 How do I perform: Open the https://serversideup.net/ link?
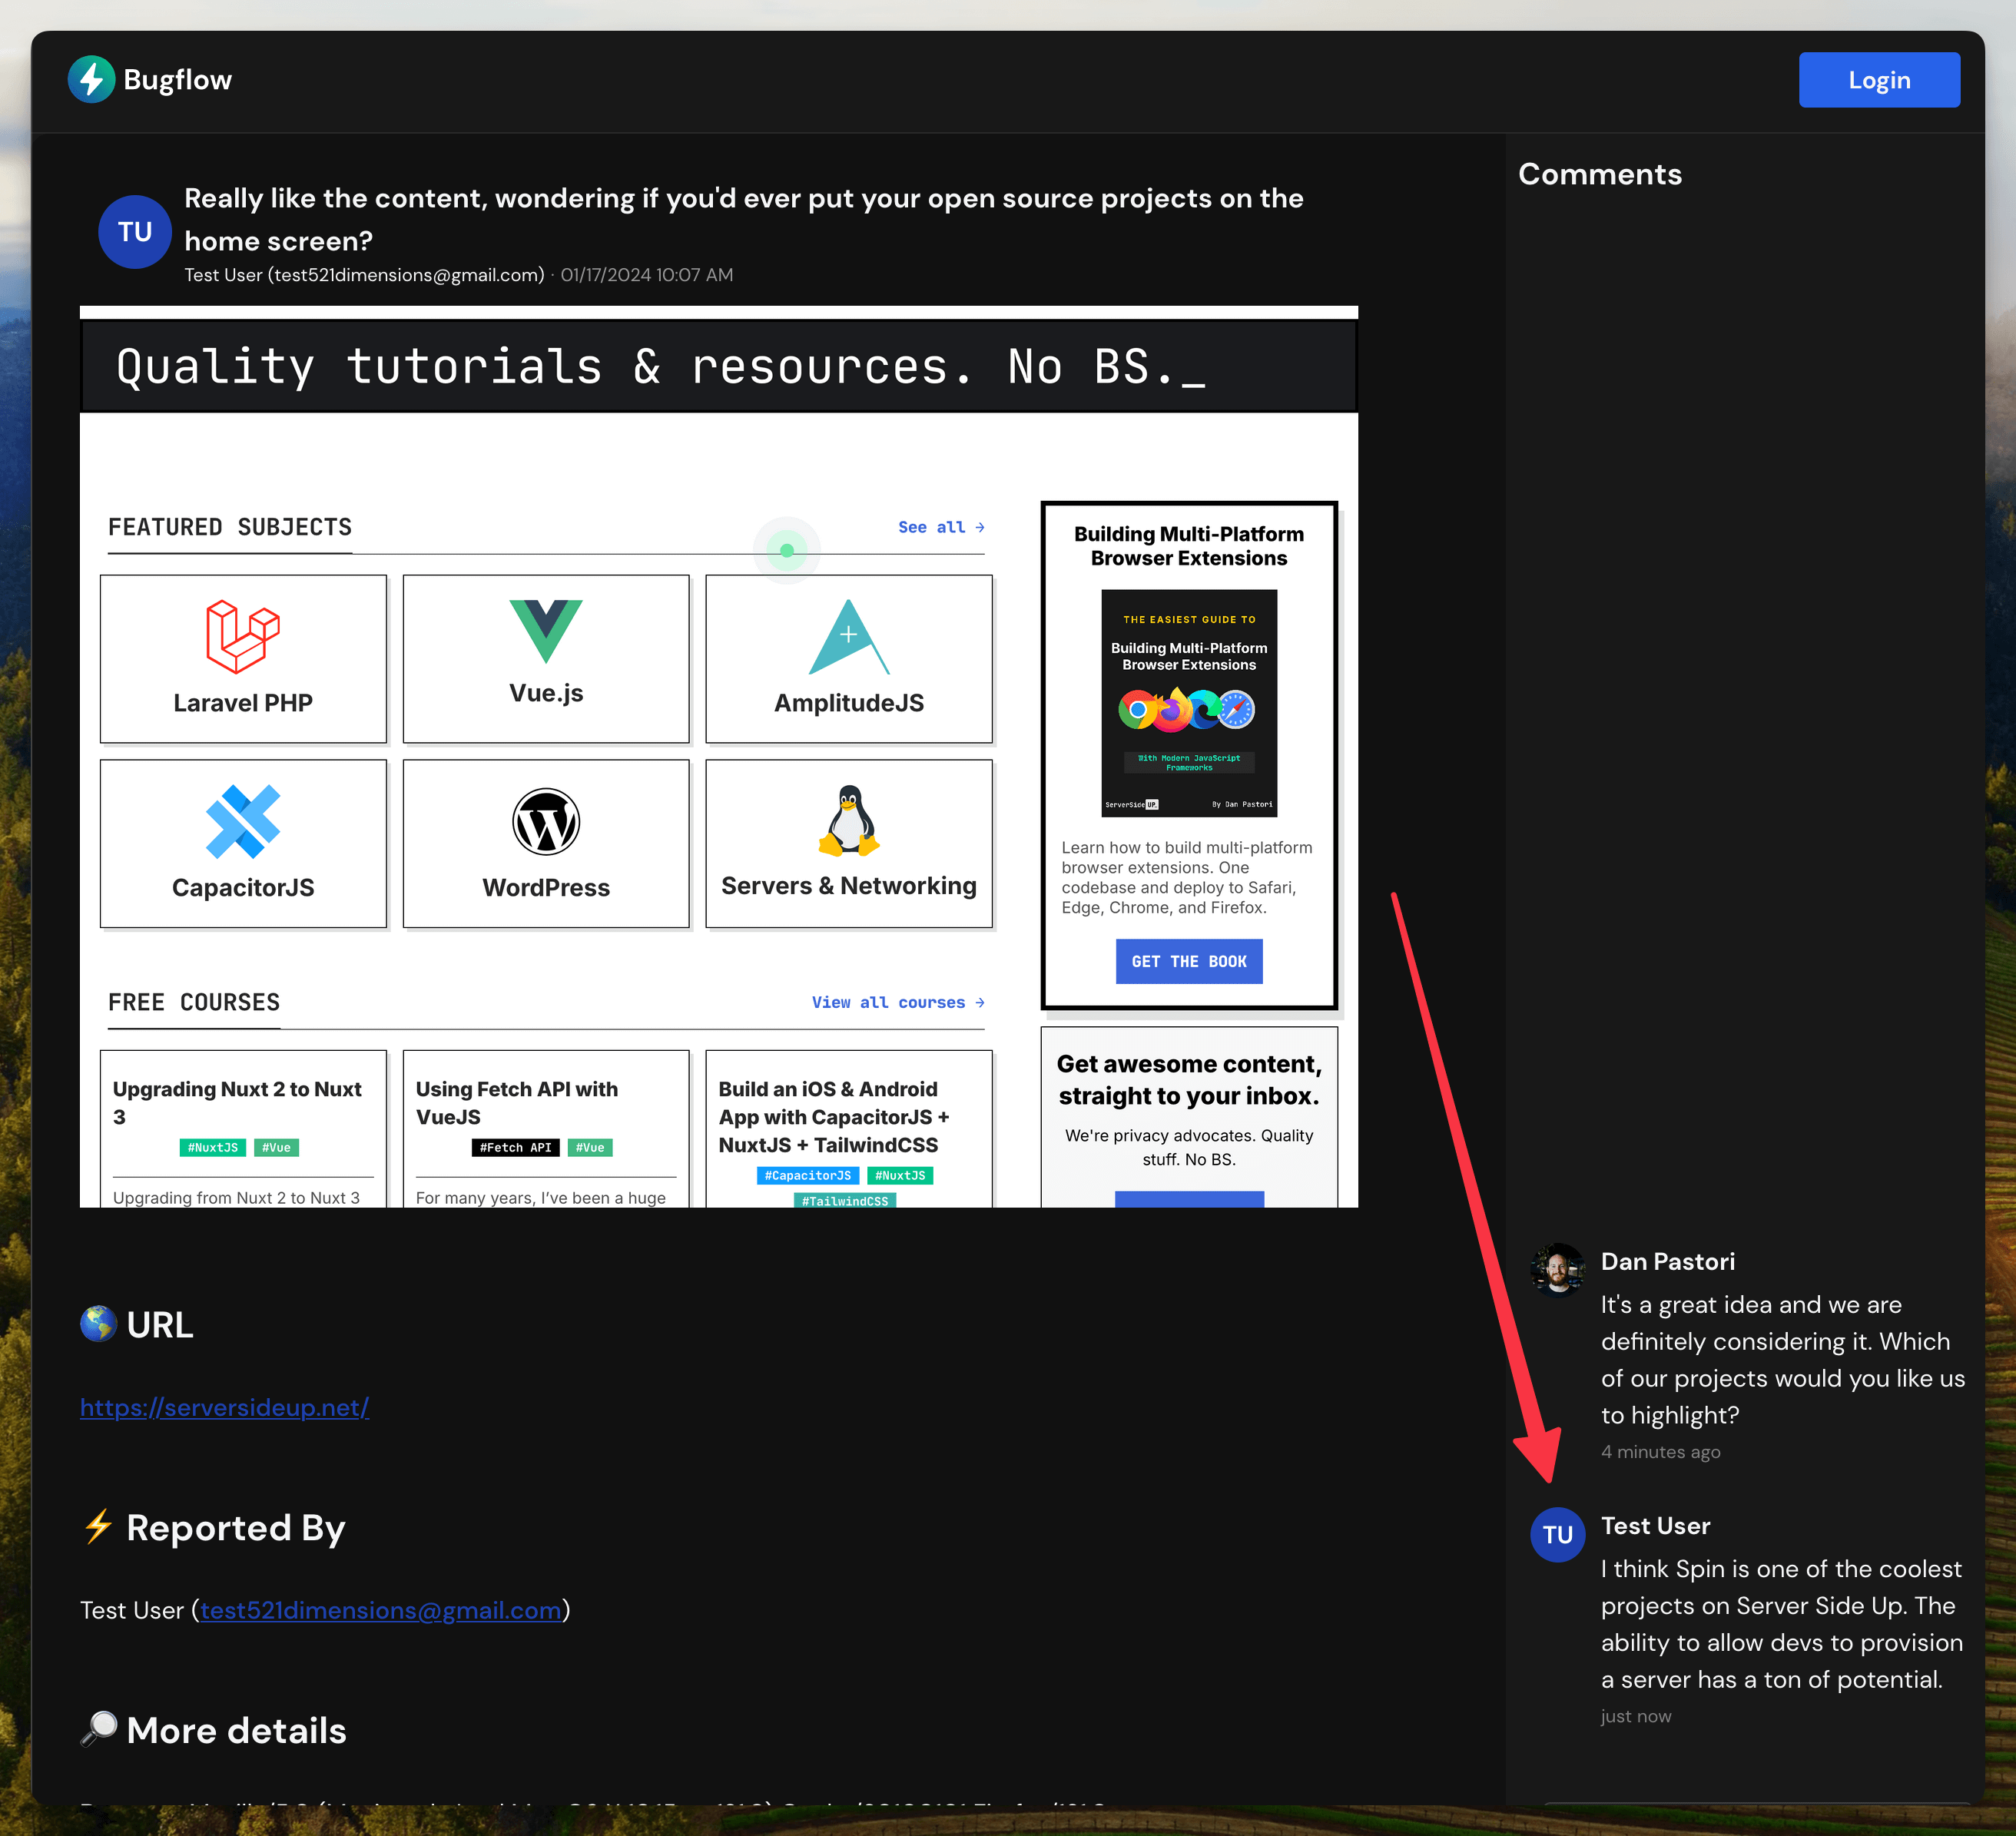coord(224,1407)
